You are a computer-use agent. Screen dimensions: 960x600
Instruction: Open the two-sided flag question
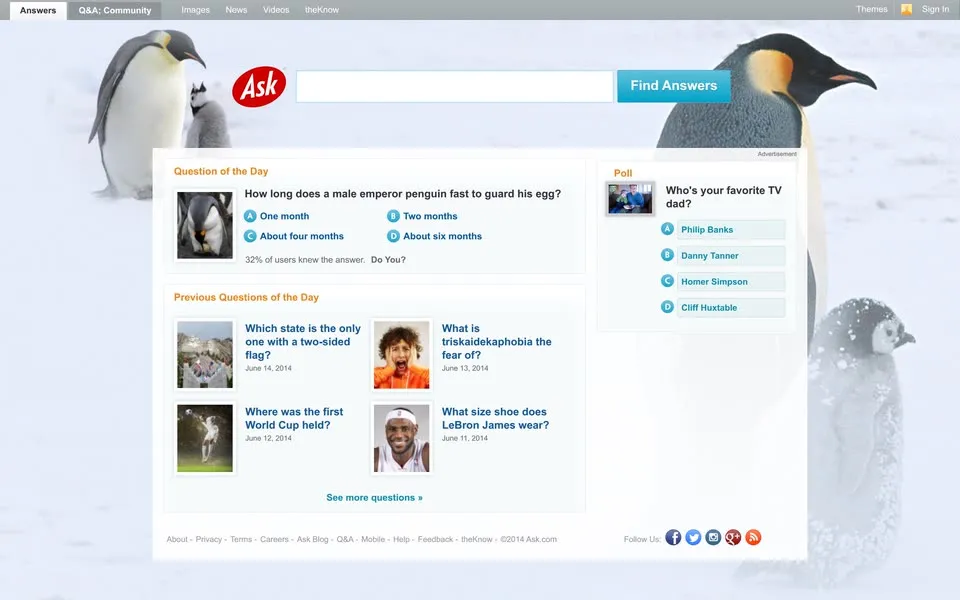click(x=303, y=342)
